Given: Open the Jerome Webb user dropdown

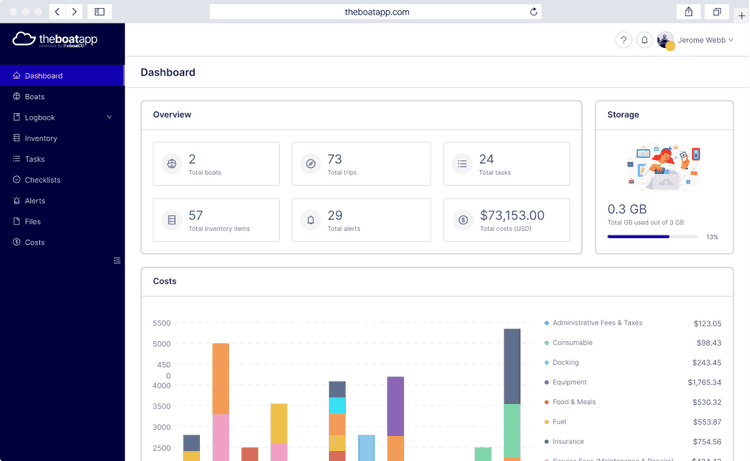Looking at the screenshot, I should tap(697, 40).
